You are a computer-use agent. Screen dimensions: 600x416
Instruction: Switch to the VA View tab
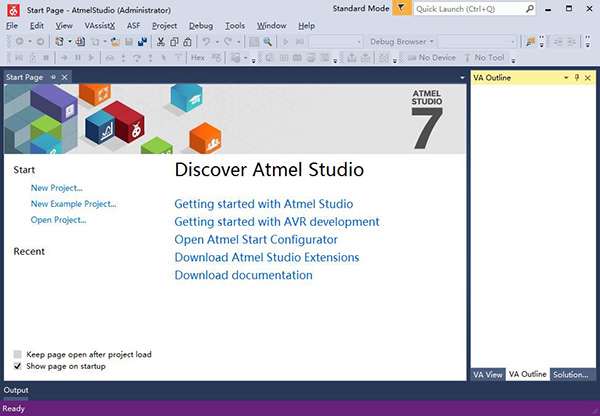tap(487, 374)
